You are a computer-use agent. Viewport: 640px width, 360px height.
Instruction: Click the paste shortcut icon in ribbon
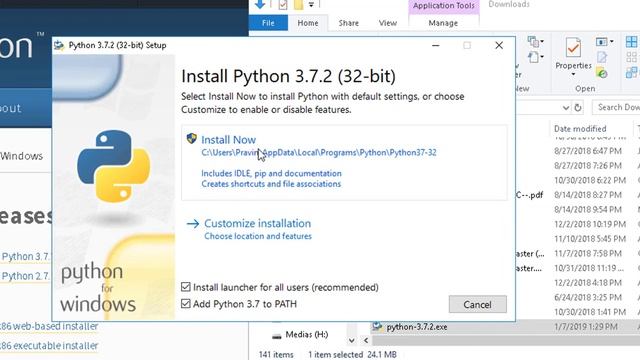click(535, 57)
